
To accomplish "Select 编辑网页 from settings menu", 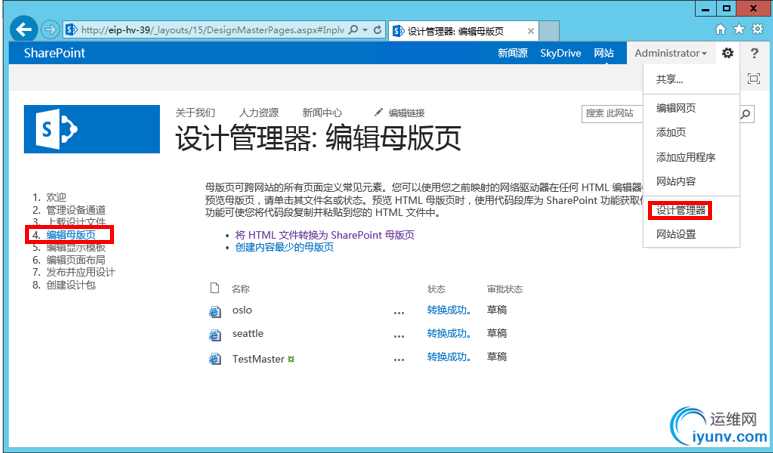I will click(x=676, y=108).
